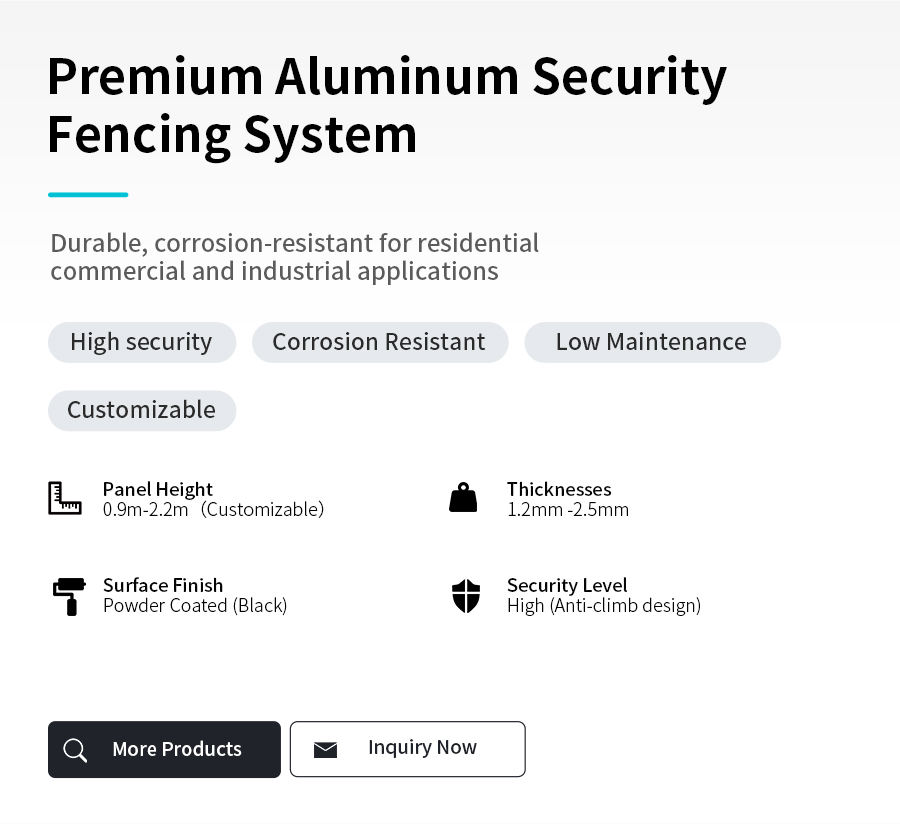Select the Customizable tag pill
This screenshot has width=900, height=824.
coord(142,410)
